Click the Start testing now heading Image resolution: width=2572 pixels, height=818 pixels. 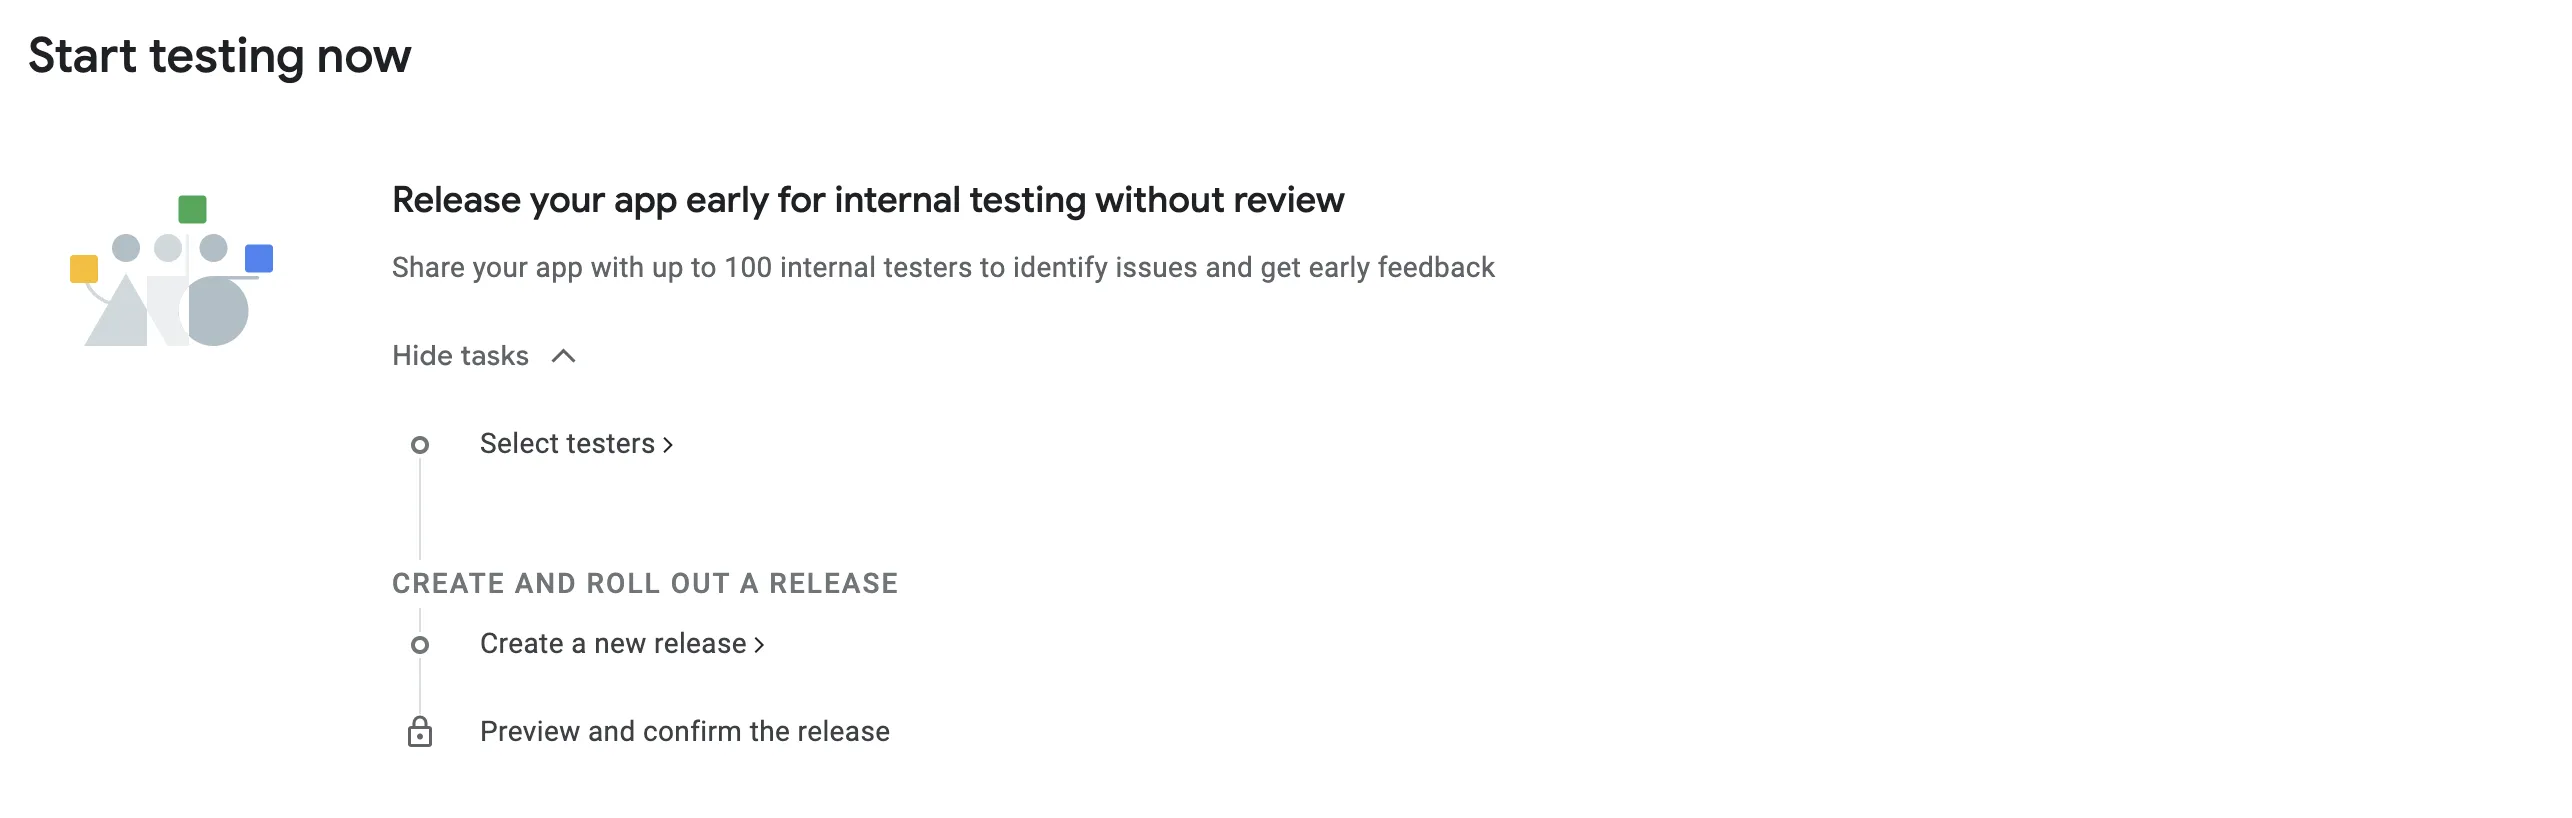(220, 56)
